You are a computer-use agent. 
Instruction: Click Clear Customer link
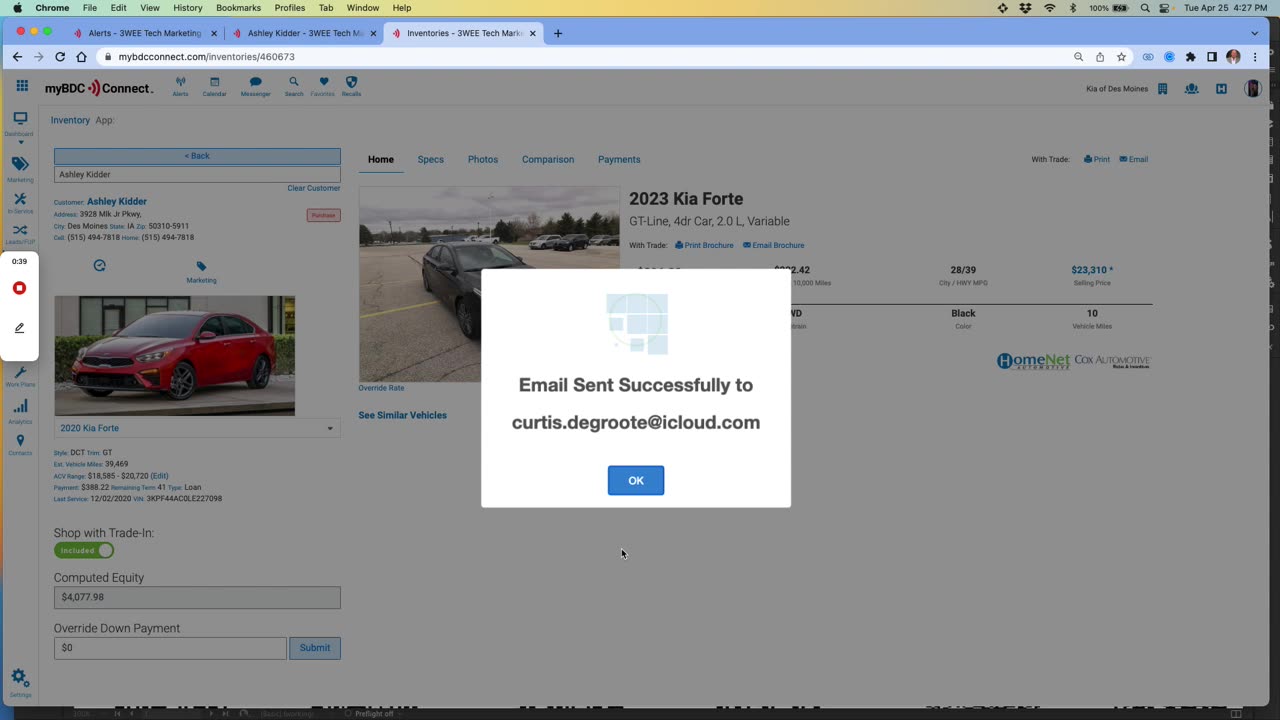coord(314,188)
